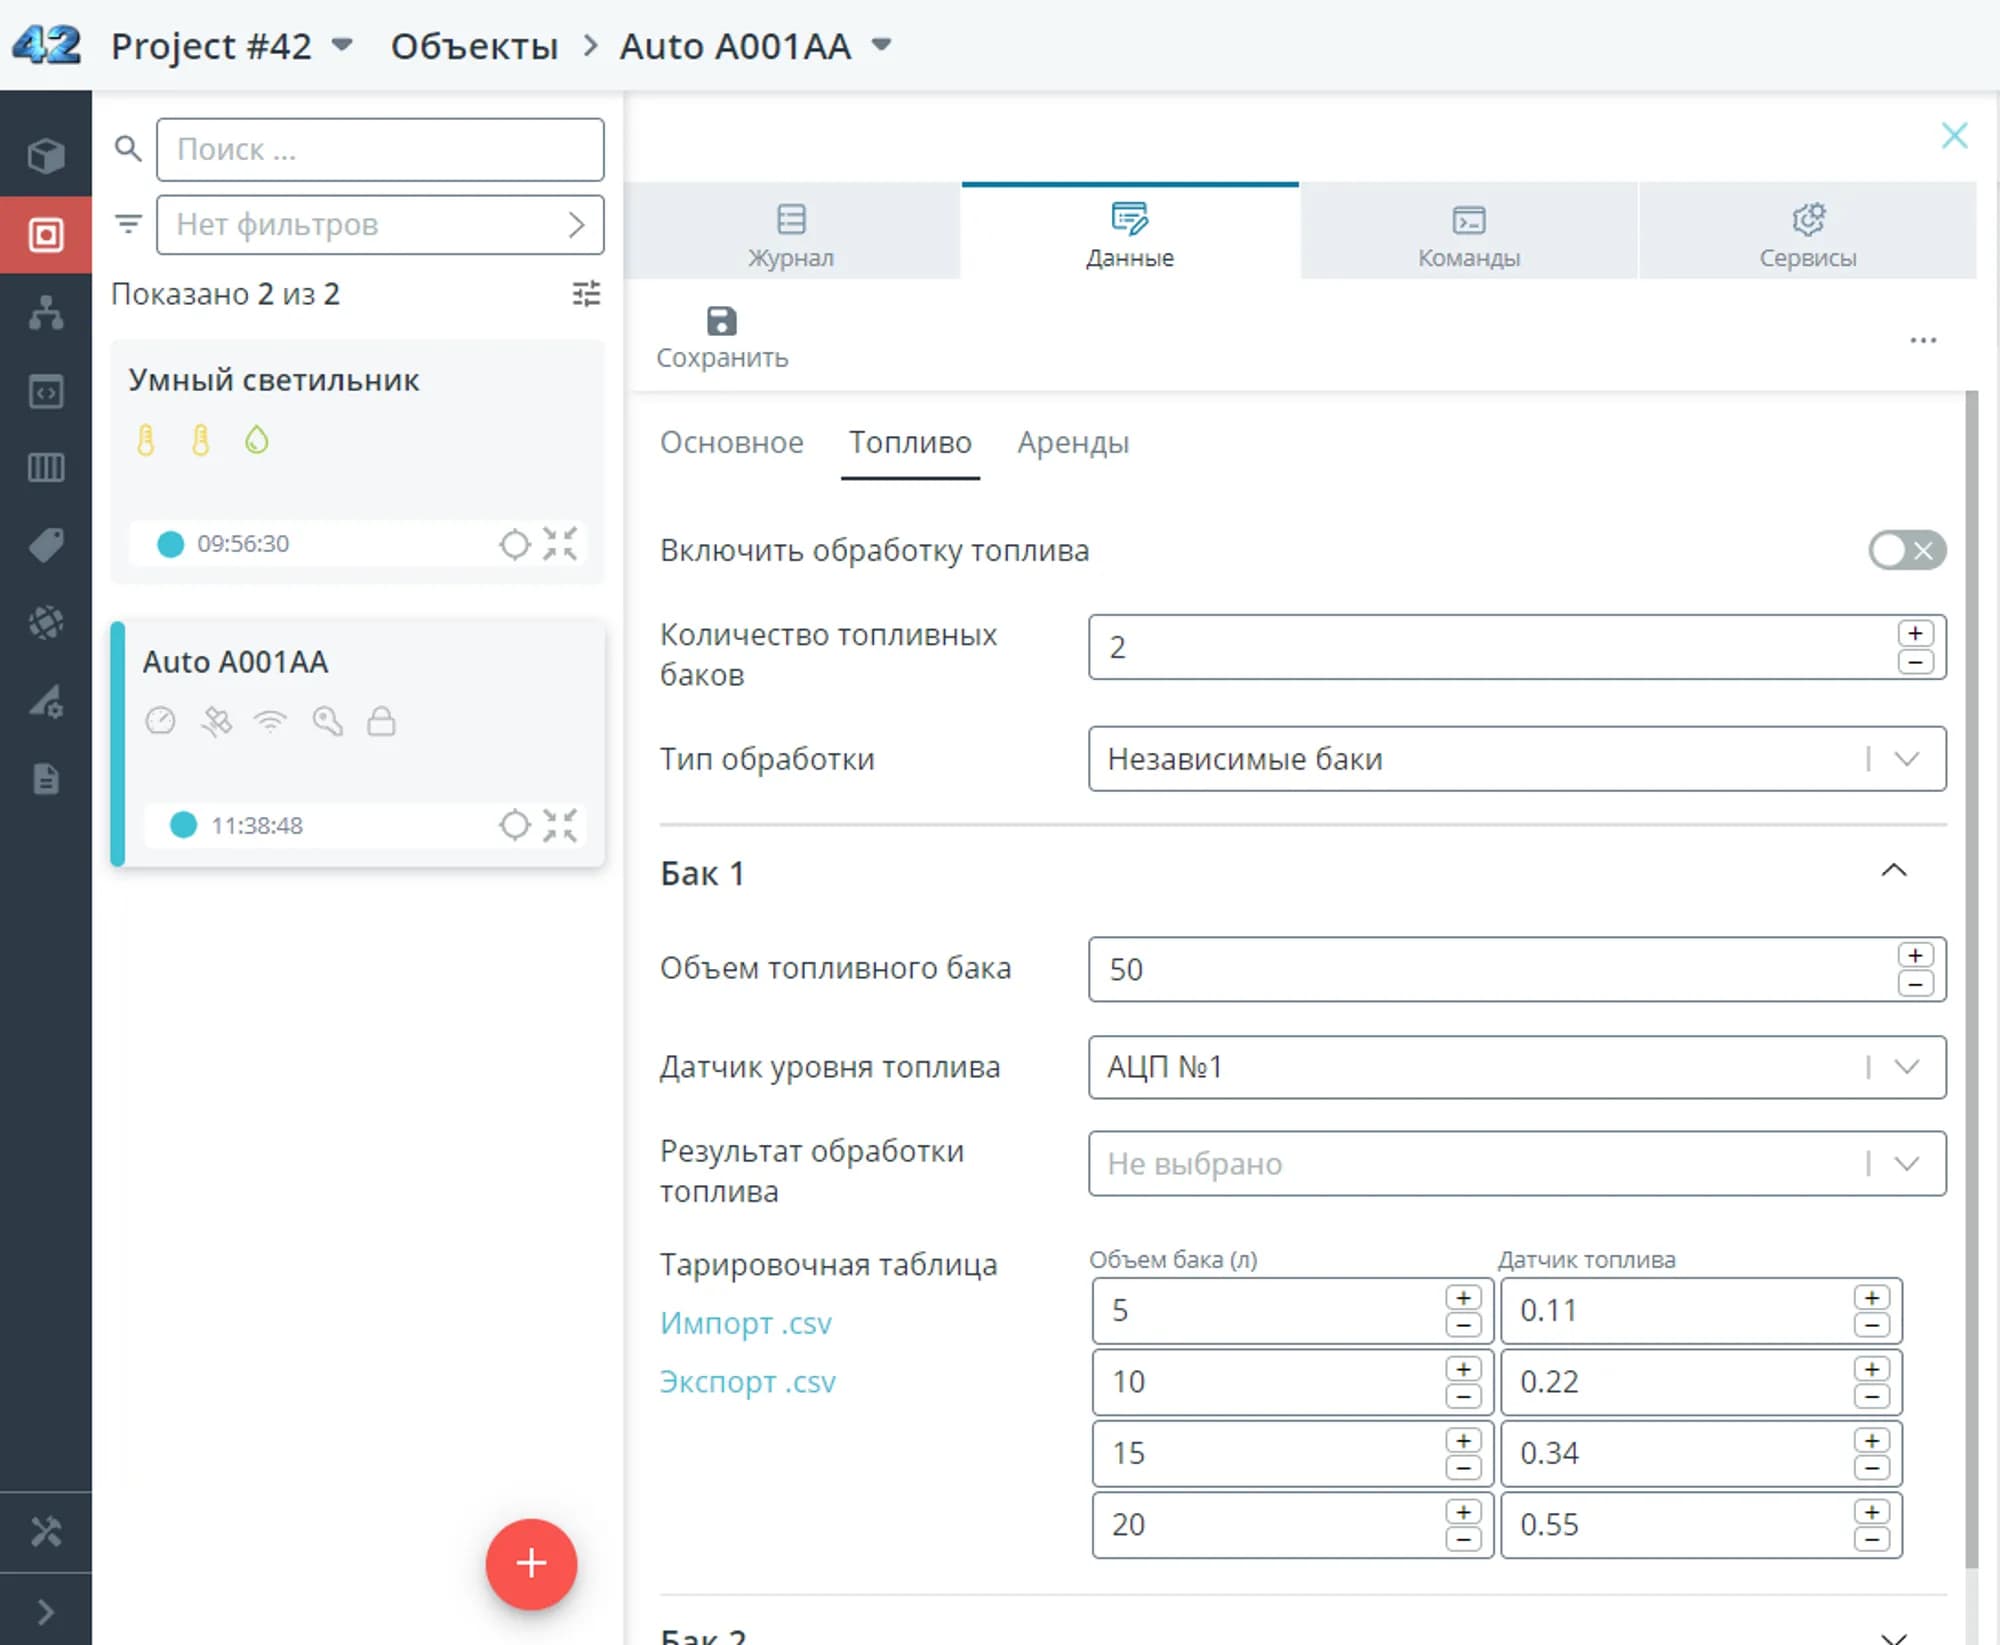
Task: Open the filter settings sliders icon
Action: point(587,294)
